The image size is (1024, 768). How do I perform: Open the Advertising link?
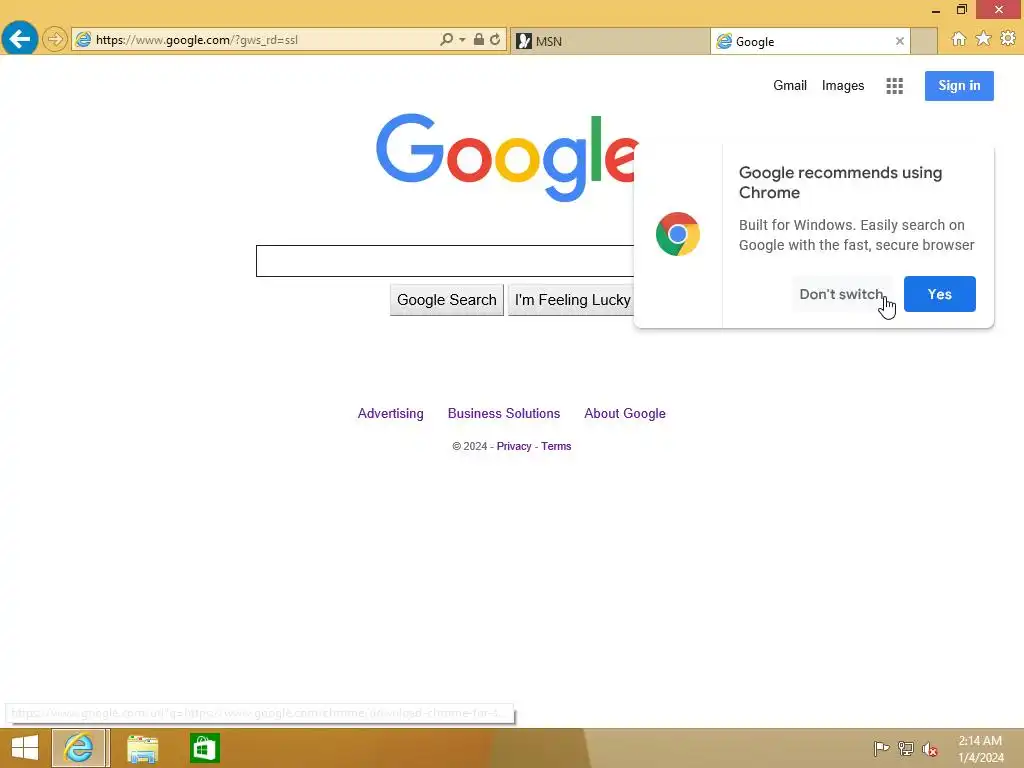(x=391, y=413)
